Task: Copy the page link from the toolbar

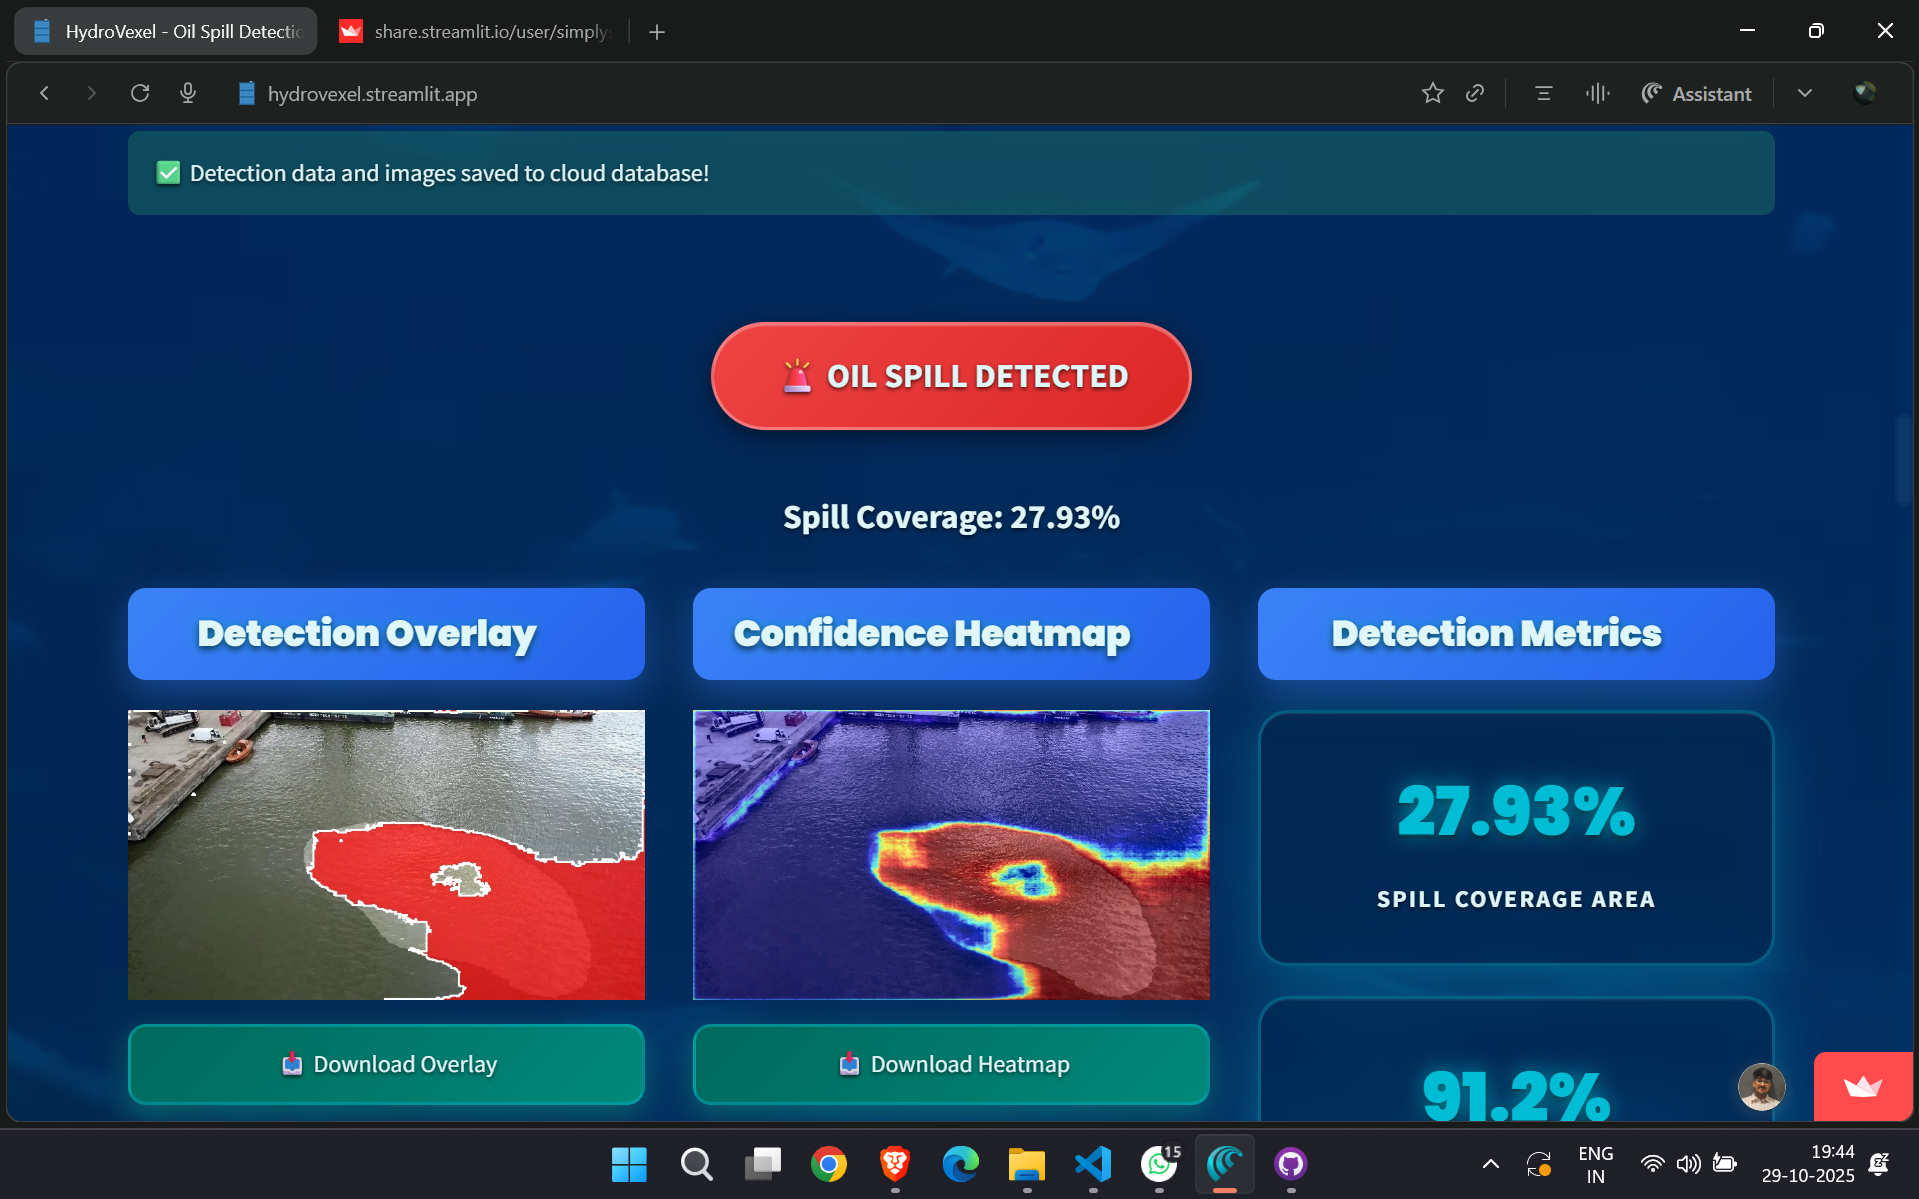Action: click(1476, 93)
